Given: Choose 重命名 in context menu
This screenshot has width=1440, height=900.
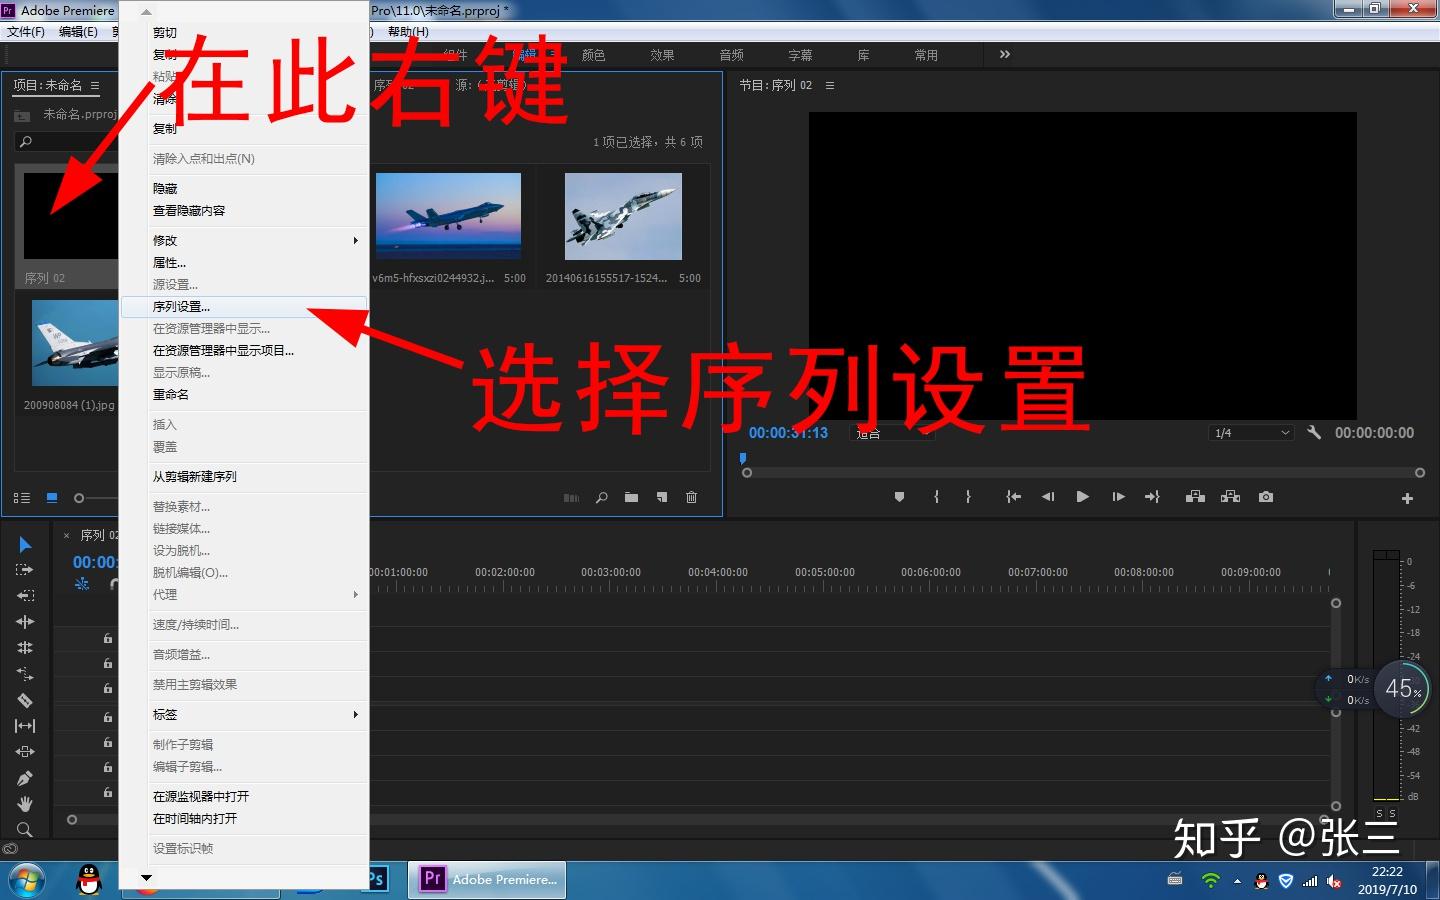Looking at the screenshot, I should point(244,394).
